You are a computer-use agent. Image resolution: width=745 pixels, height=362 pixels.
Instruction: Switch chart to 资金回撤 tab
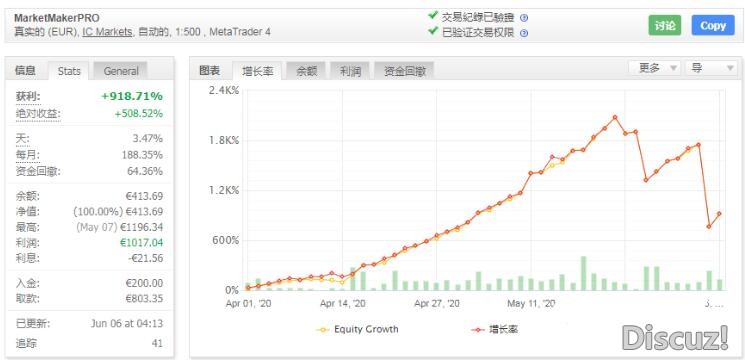click(404, 71)
